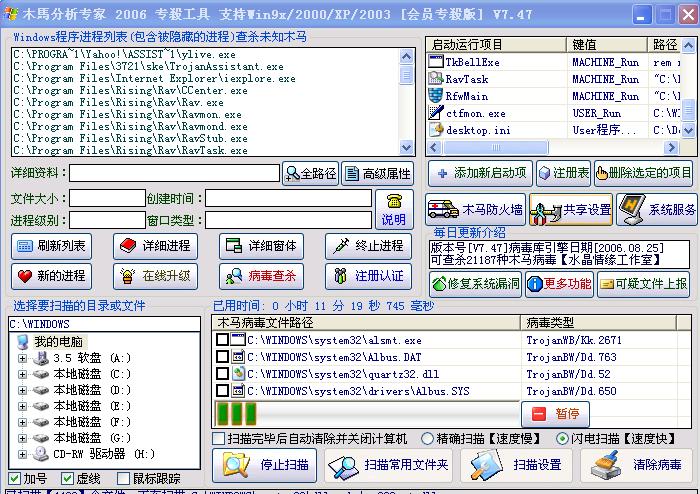Click 修复系统漏洞 repair vulnerabilities

[x=475, y=284]
